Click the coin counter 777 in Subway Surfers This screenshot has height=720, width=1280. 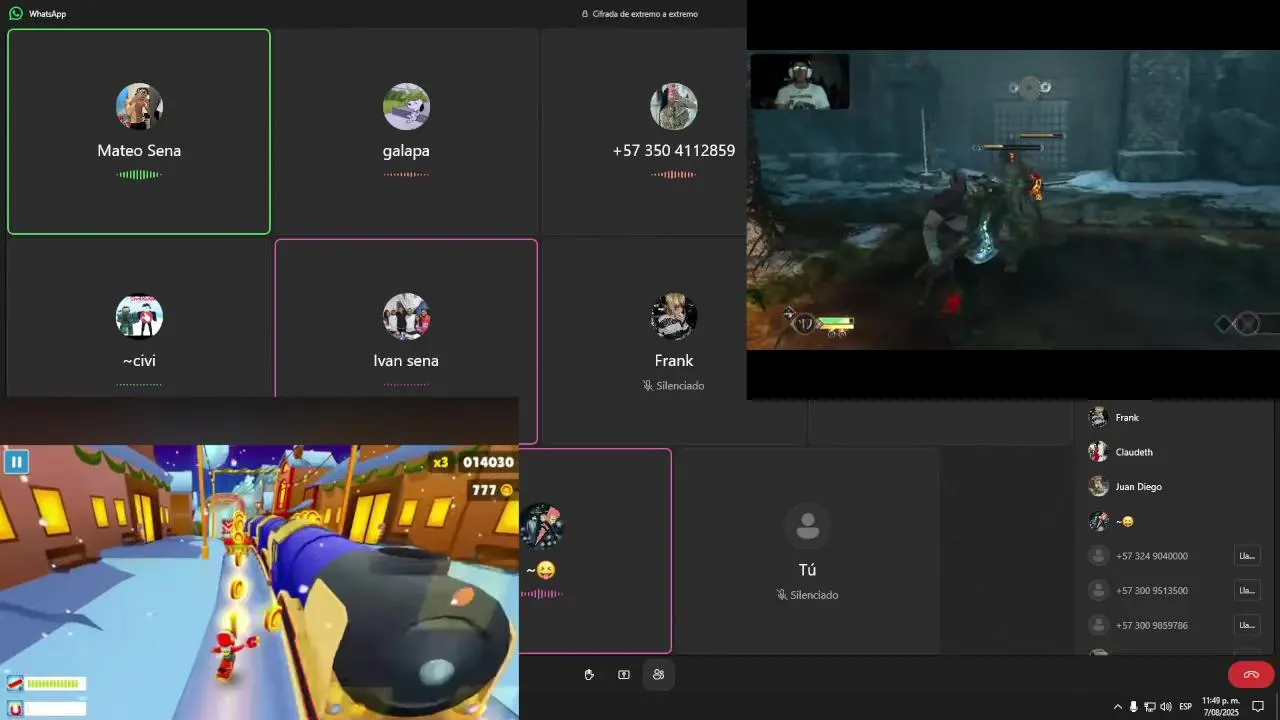[492, 490]
